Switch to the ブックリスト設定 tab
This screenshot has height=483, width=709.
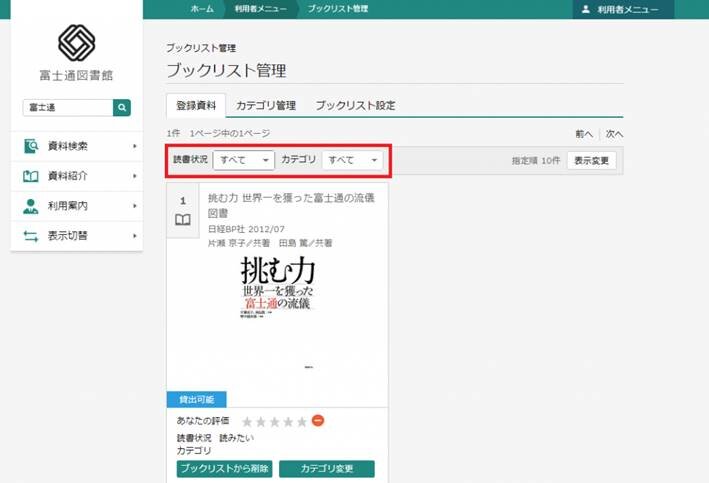tap(355, 105)
